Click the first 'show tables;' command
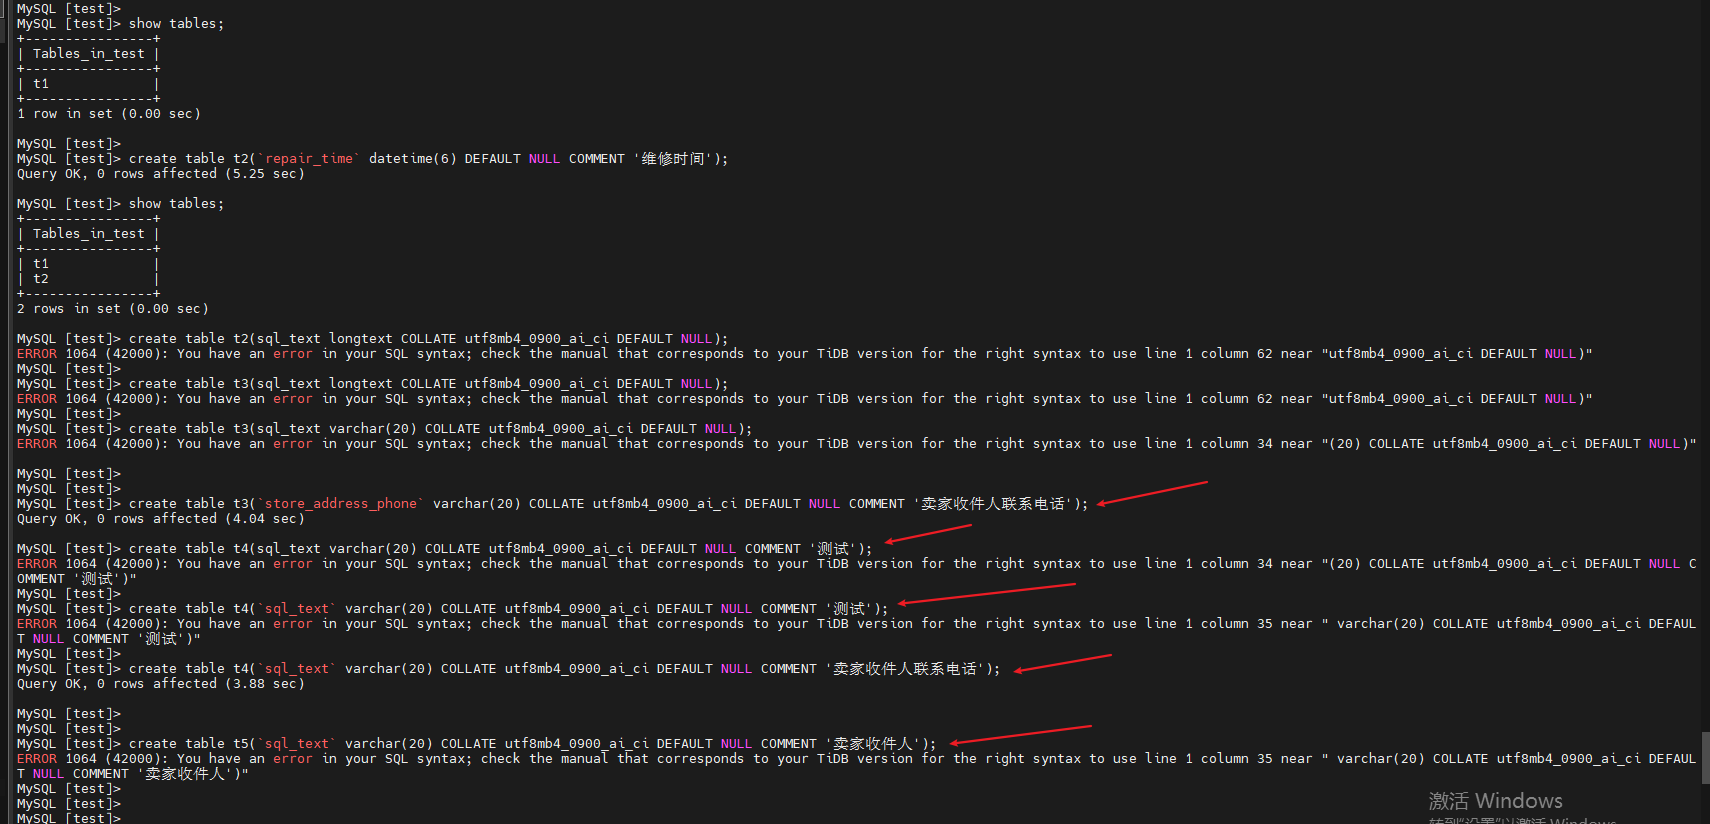1710x824 pixels. 176,24
